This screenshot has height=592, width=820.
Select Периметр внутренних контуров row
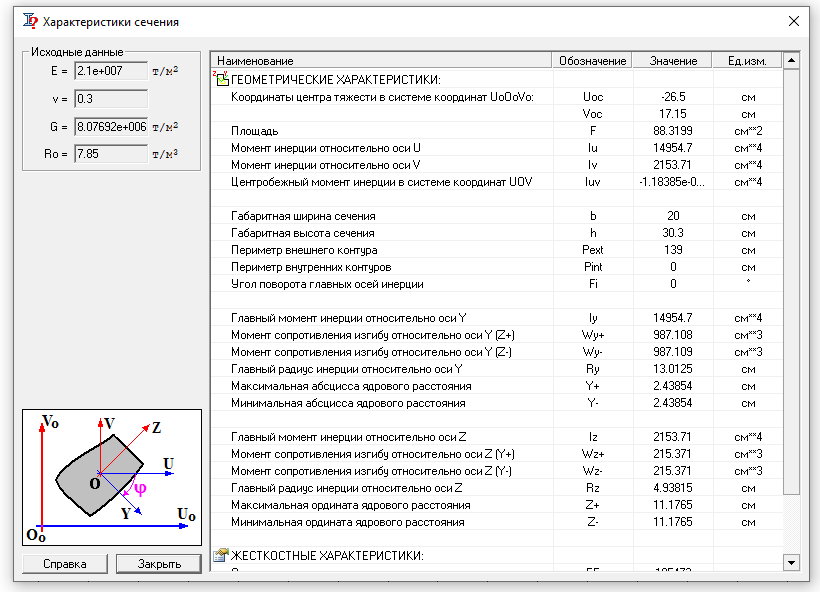[x=497, y=267]
